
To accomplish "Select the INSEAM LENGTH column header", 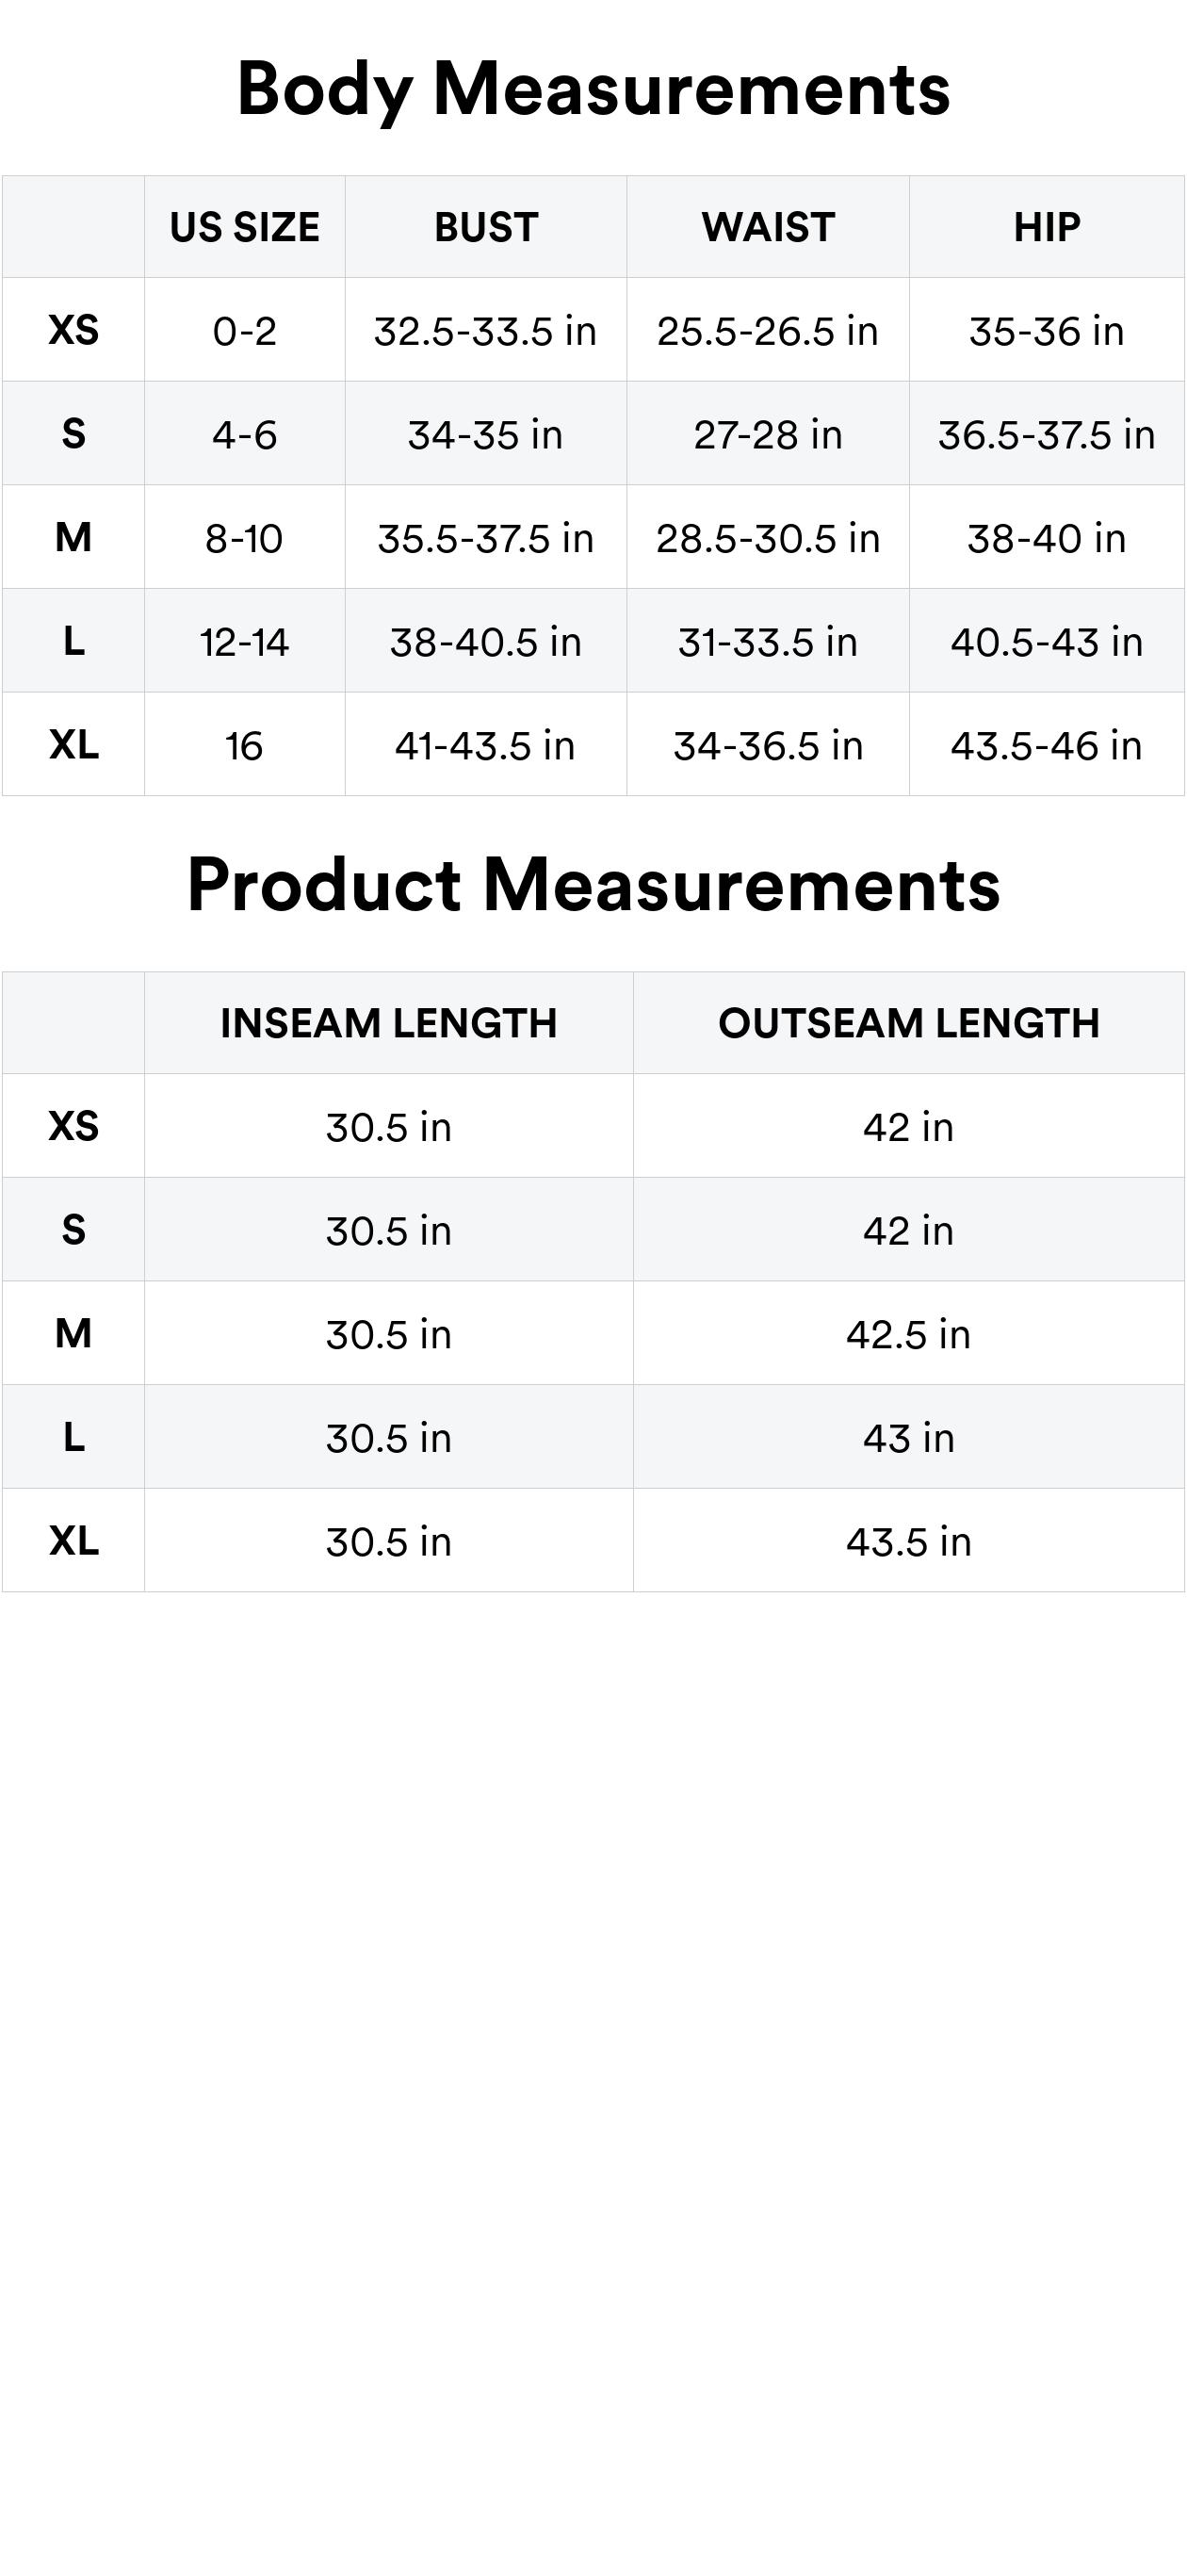I will coord(388,1023).
